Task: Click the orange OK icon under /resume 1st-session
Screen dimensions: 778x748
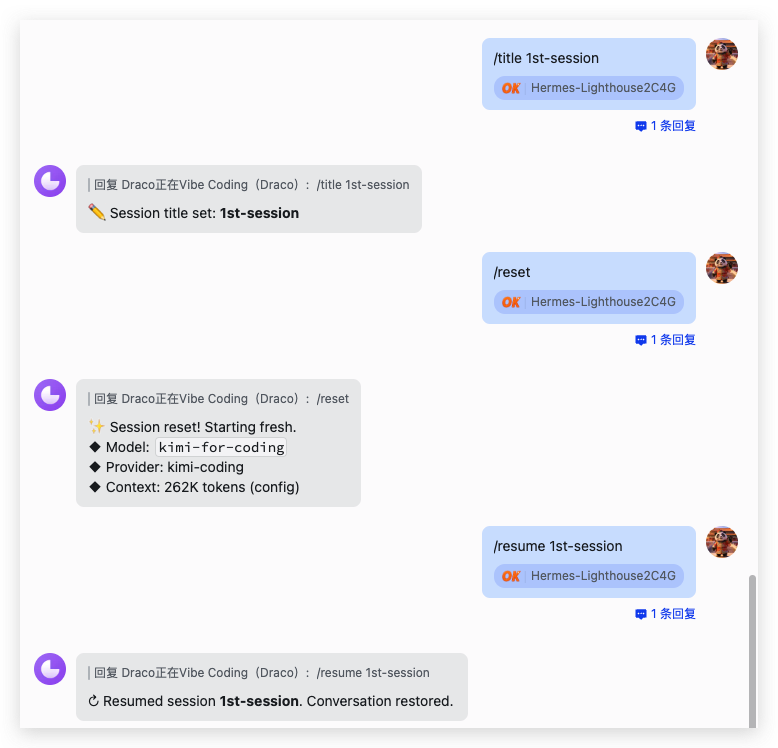Action: pos(511,576)
